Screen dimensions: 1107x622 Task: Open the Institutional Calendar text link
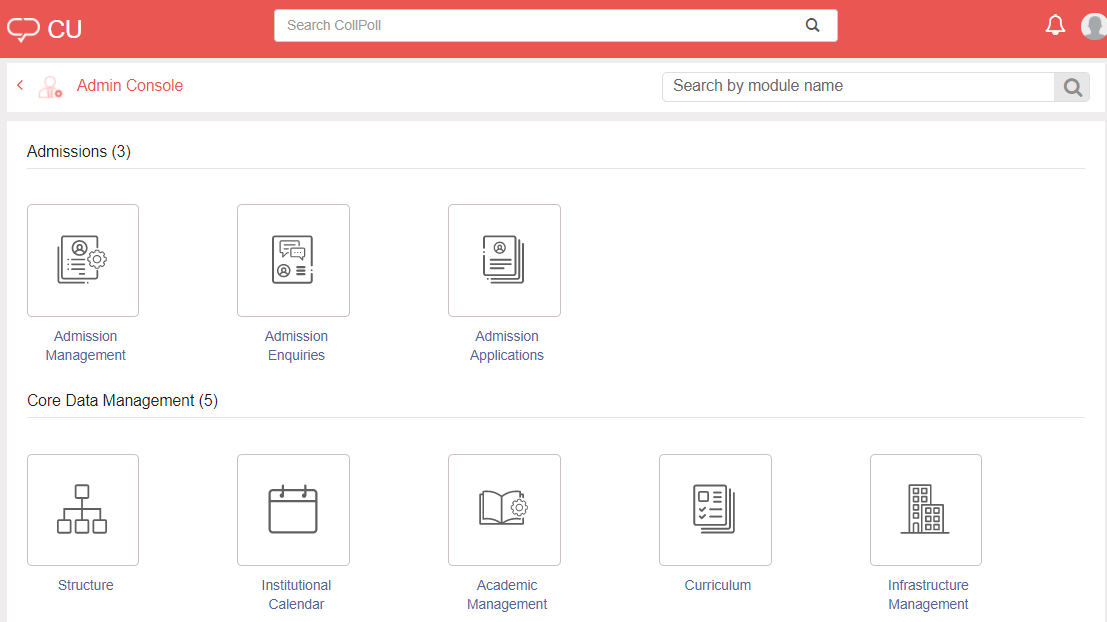pos(297,594)
